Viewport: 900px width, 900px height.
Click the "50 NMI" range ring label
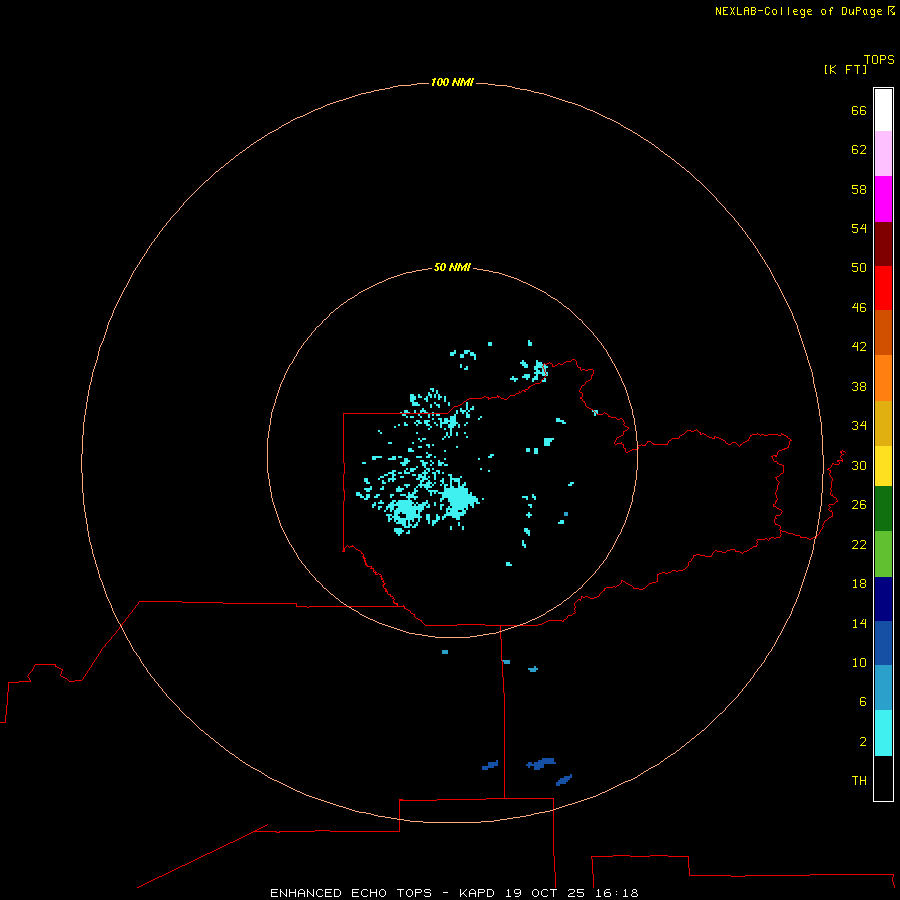(x=452, y=267)
